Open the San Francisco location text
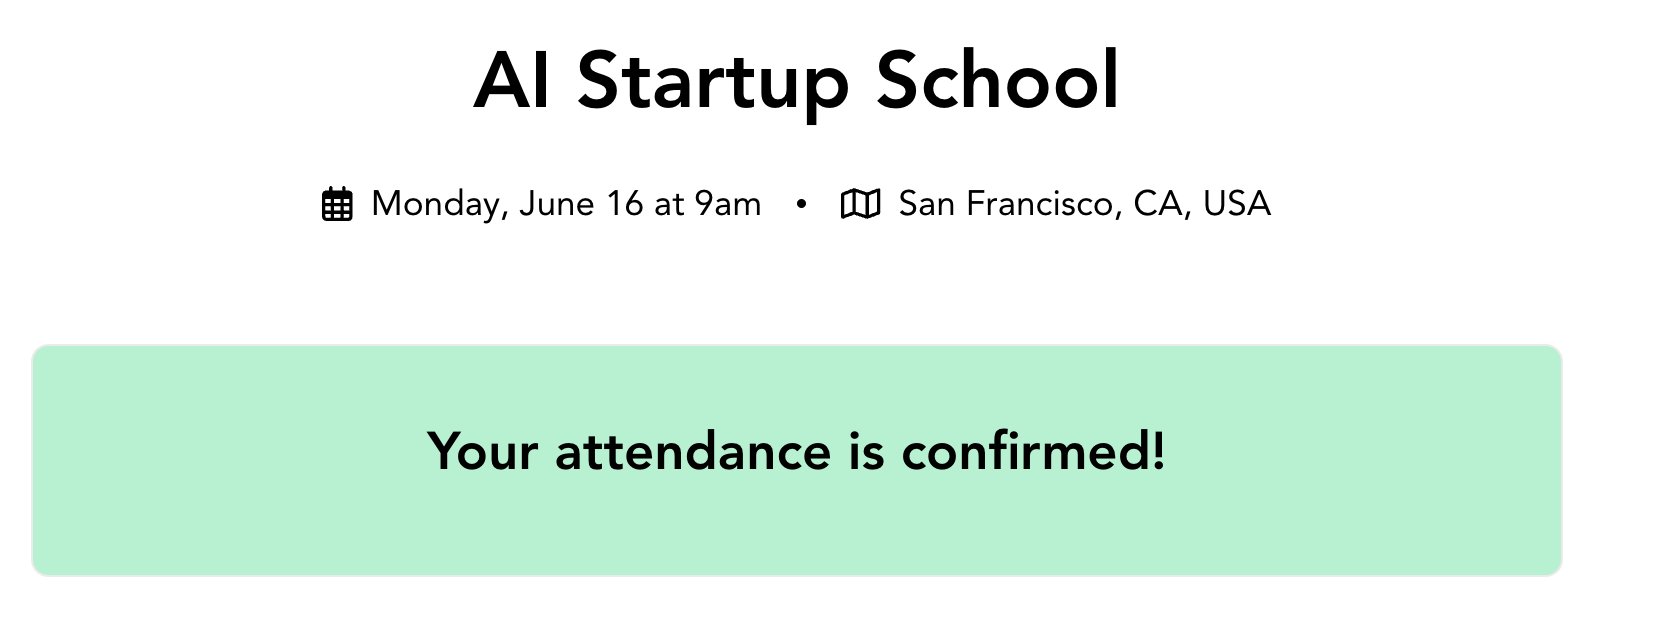 pos(1009,204)
